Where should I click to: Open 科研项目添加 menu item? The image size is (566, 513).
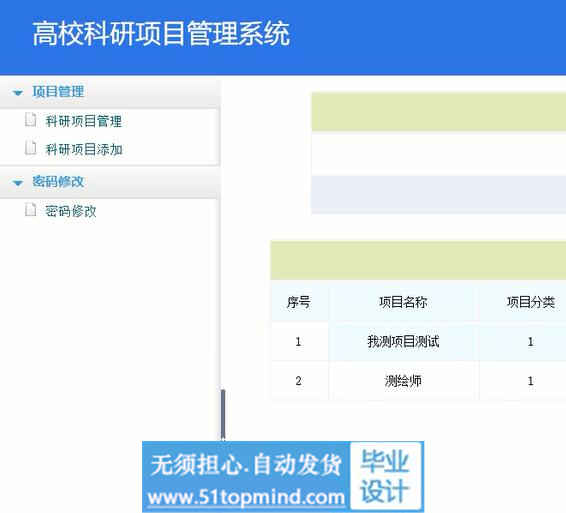tap(84, 149)
